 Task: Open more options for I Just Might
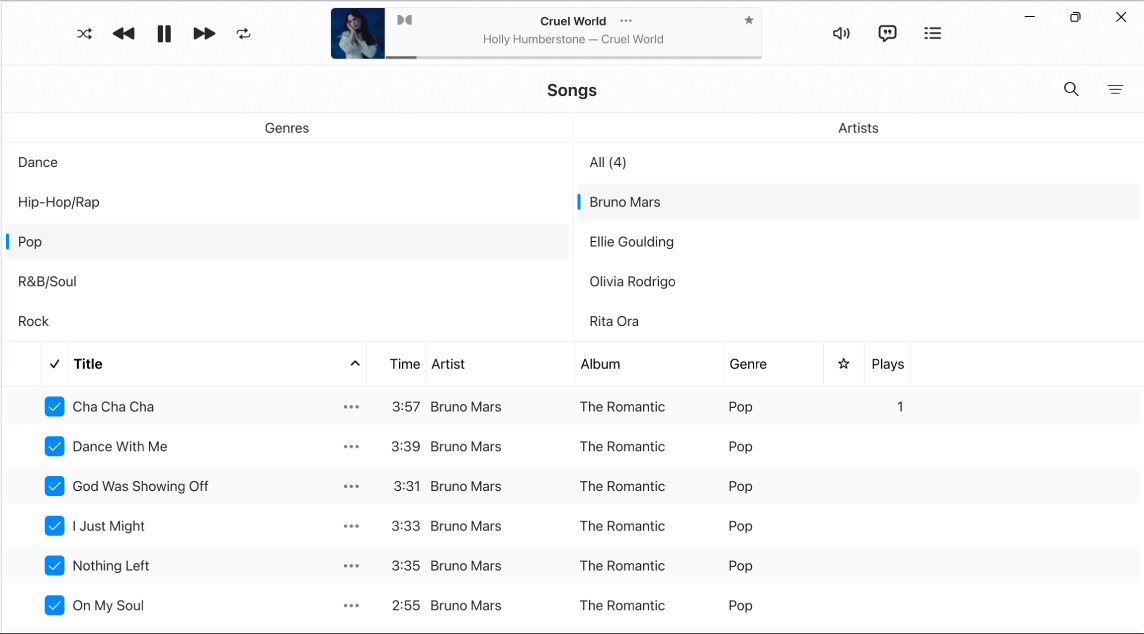352,526
